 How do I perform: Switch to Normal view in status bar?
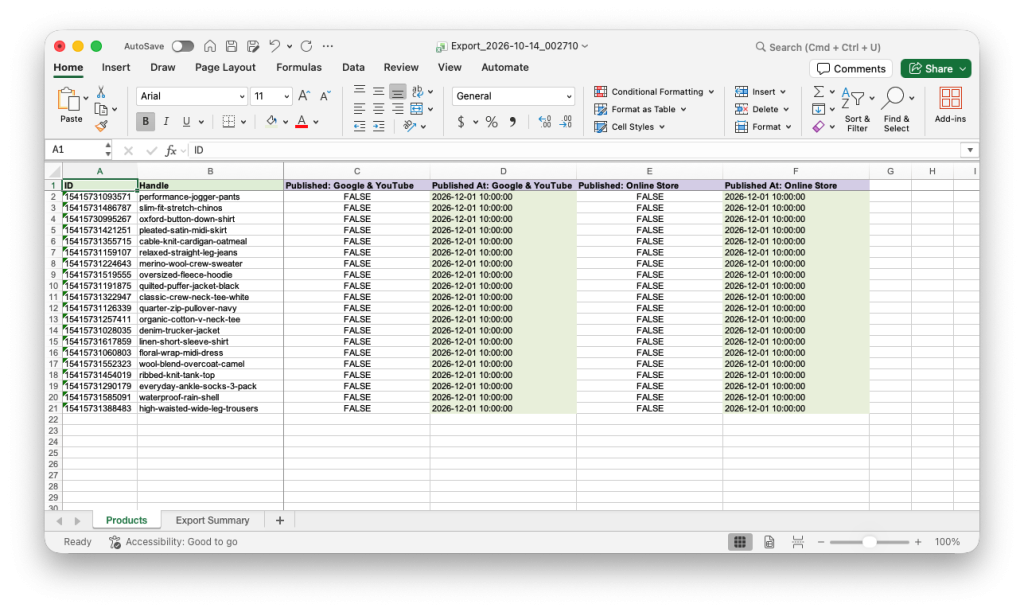(x=740, y=541)
